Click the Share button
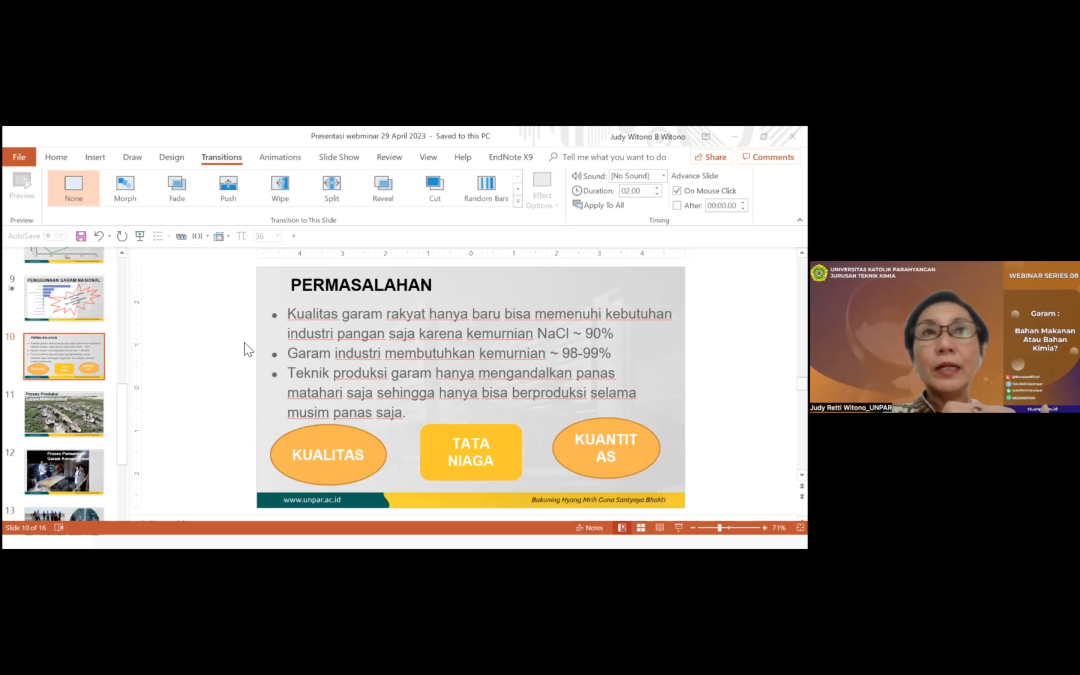Image resolution: width=1080 pixels, height=675 pixels. [710, 156]
